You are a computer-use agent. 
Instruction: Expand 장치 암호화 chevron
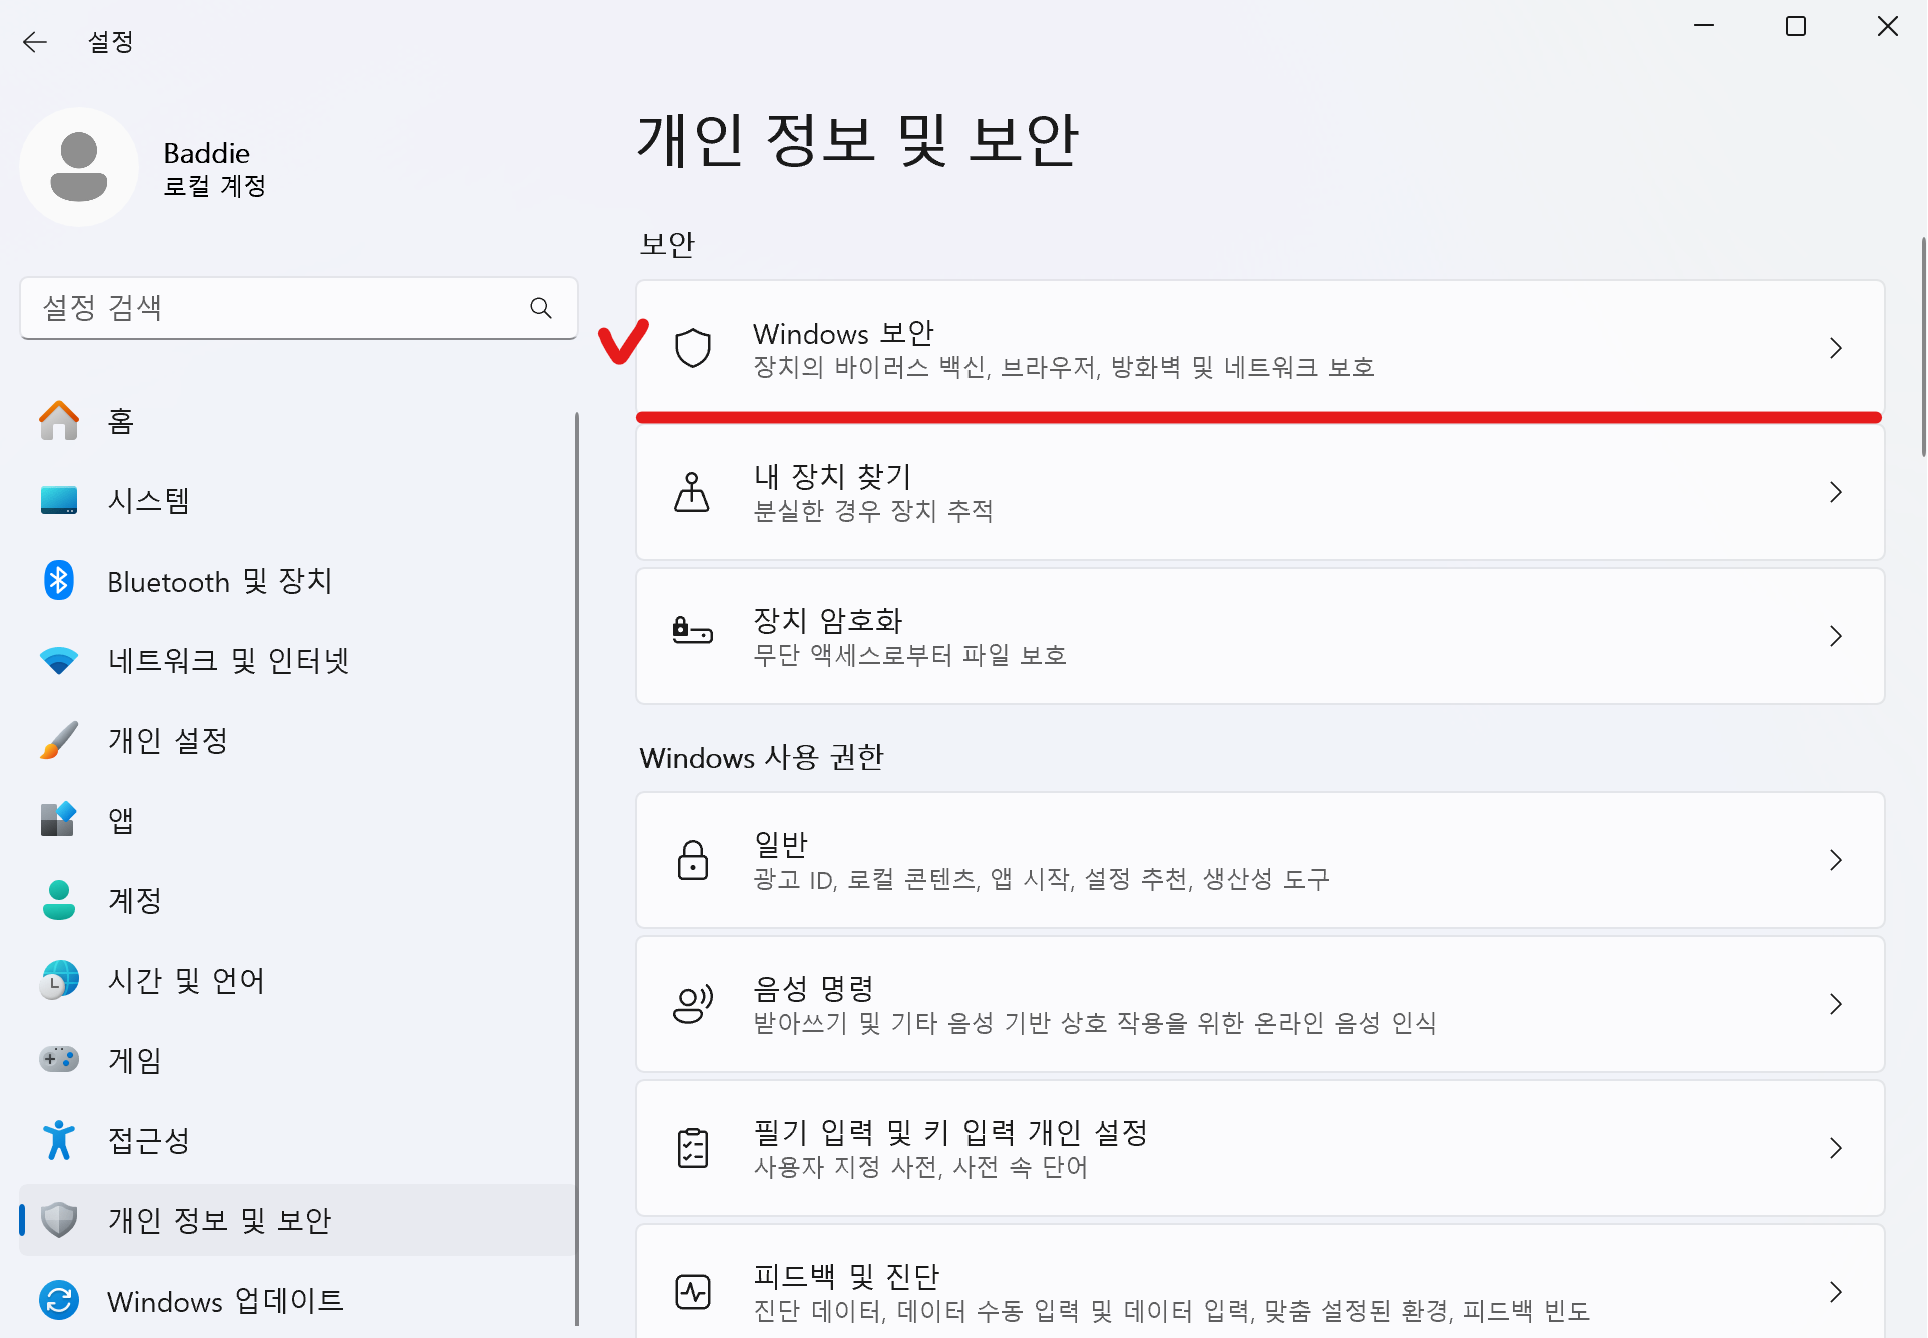[1836, 636]
